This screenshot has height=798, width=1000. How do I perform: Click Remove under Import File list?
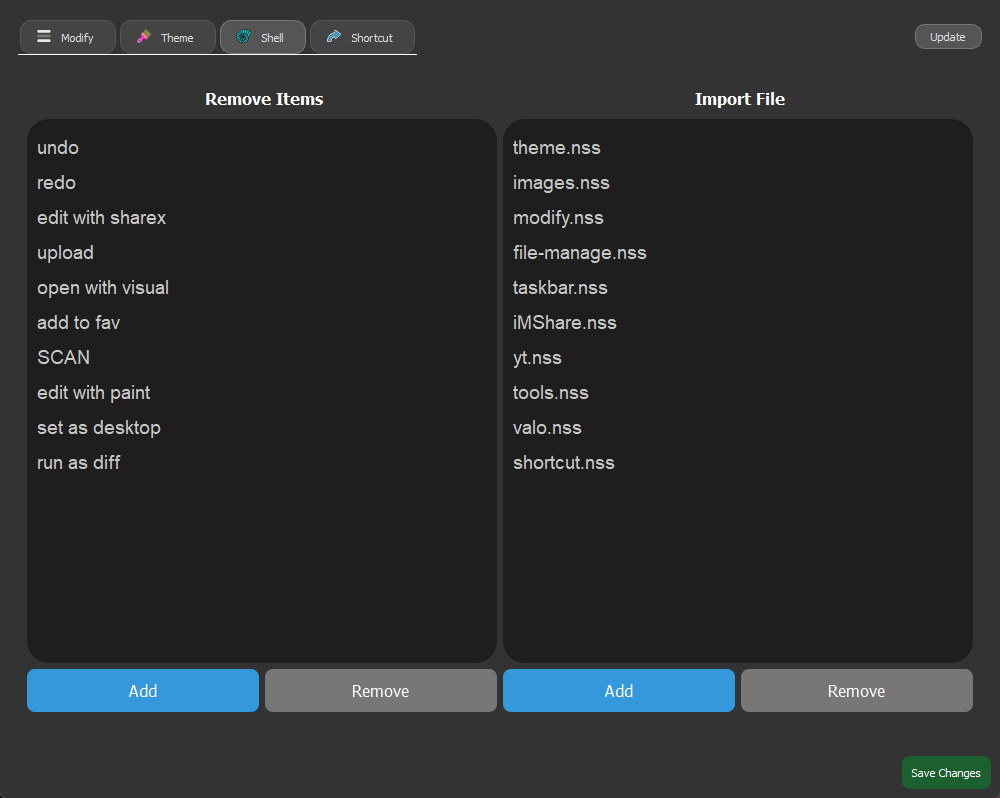tap(857, 691)
